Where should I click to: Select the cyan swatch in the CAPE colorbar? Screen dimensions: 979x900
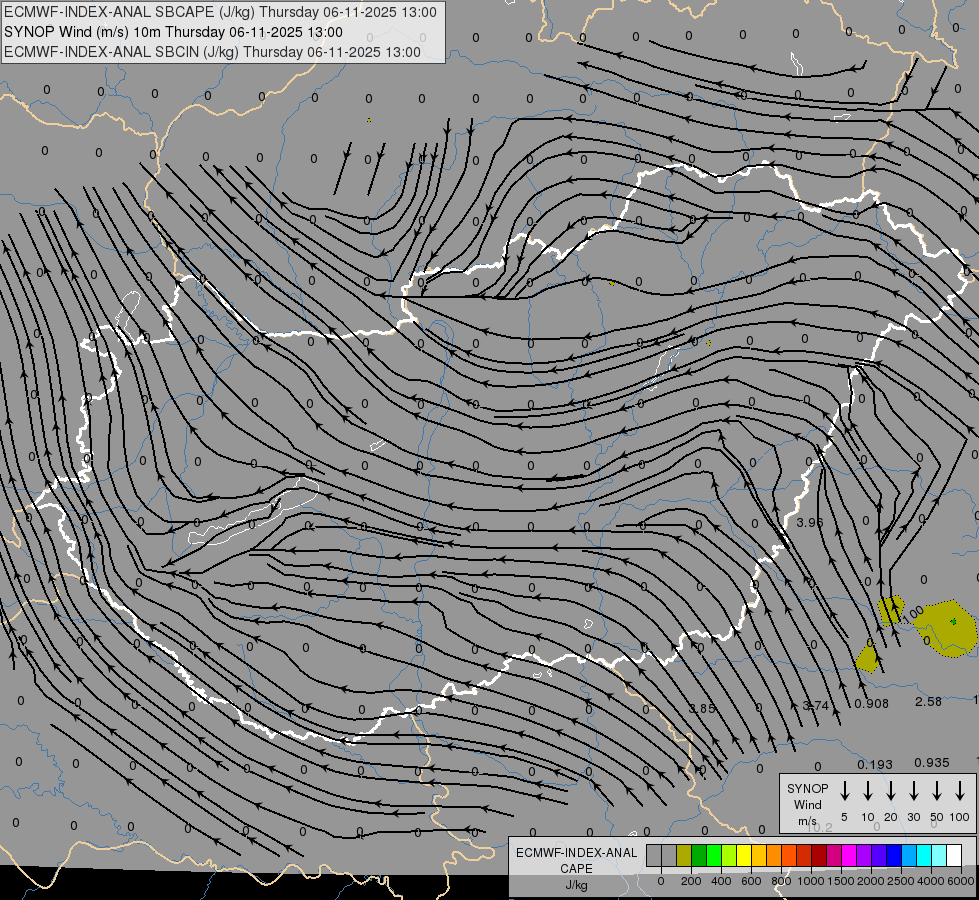coord(924,855)
